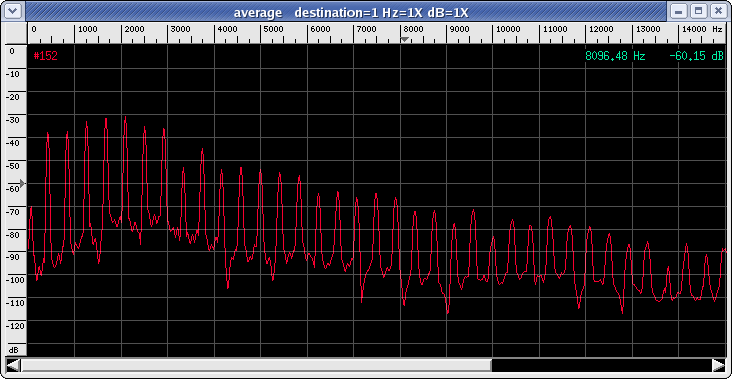Click the 1000 mark on frequency ruler

[88, 29]
